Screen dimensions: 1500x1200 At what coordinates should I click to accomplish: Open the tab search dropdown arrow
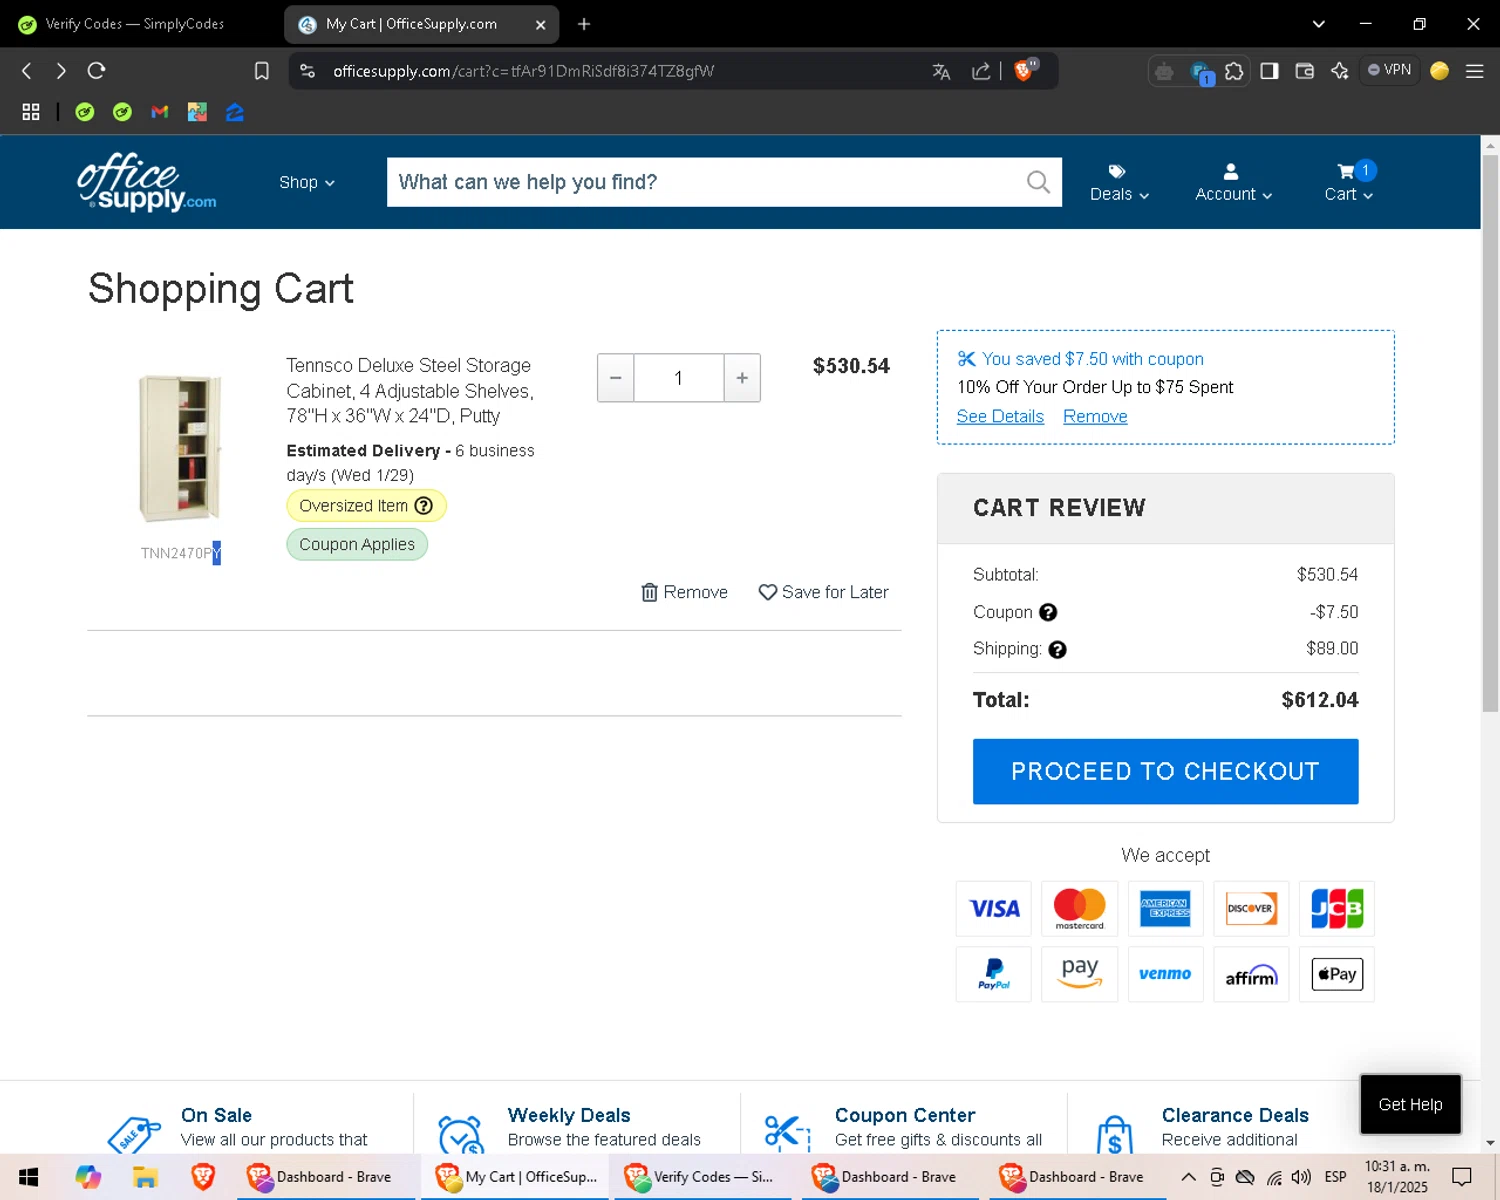coord(1318,24)
